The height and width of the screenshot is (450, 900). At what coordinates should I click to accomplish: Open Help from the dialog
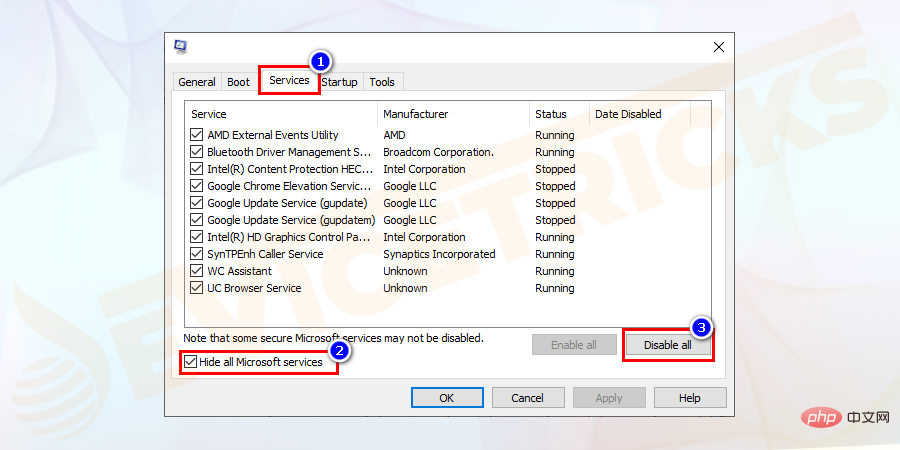(690, 398)
